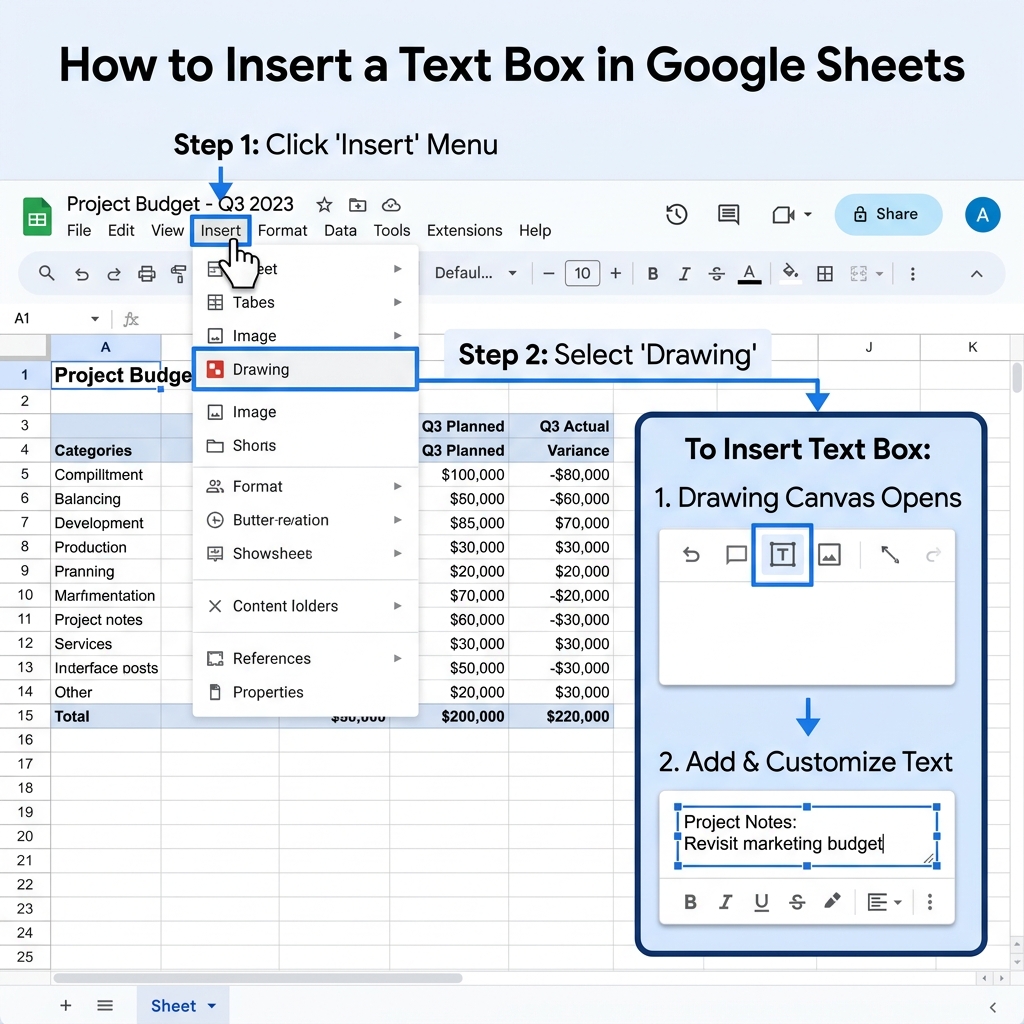The width and height of the screenshot is (1024, 1024).
Task: Toggle italic in main toolbar
Action: click(x=684, y=273)
